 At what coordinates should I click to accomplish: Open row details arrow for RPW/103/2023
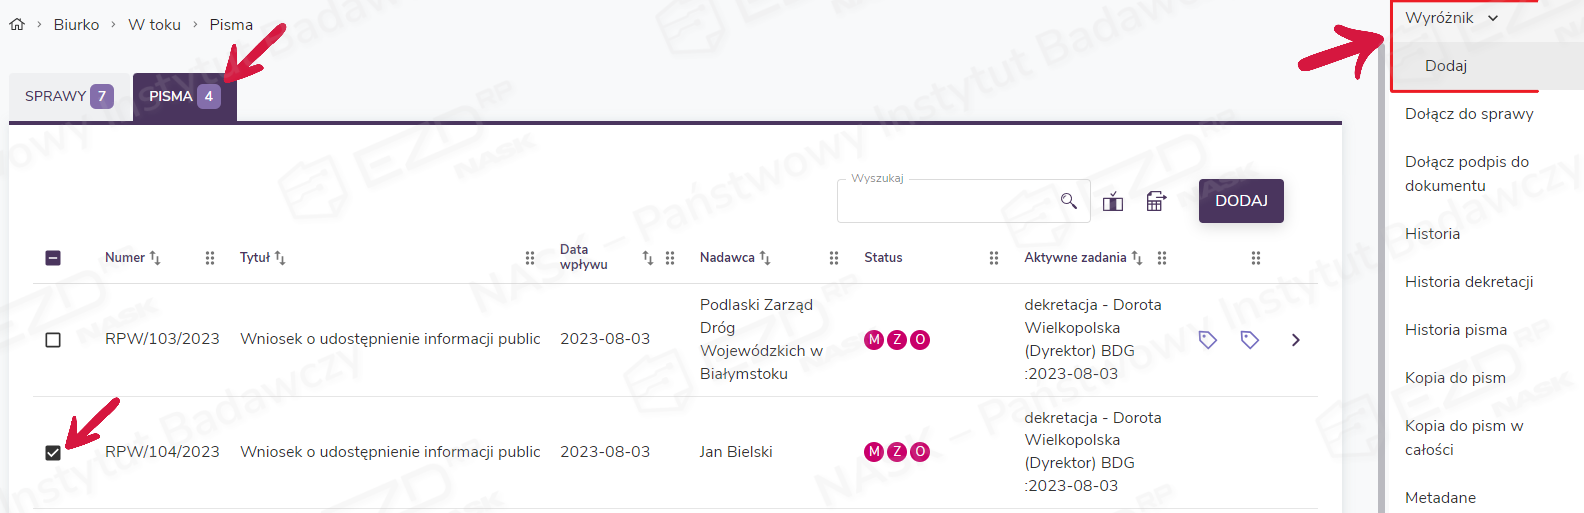coord(1295,340)
